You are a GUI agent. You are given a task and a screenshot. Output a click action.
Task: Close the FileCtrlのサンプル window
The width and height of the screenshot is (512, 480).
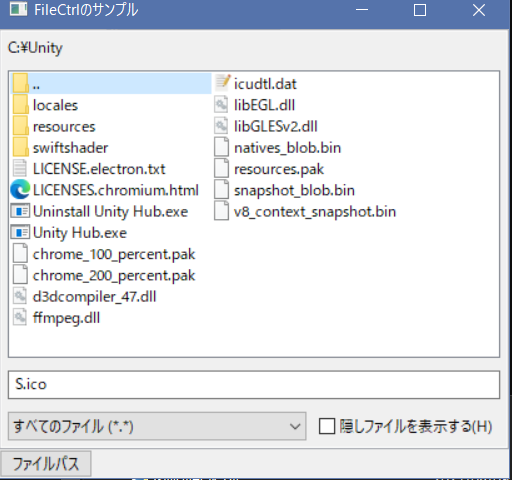click(479, 10)
